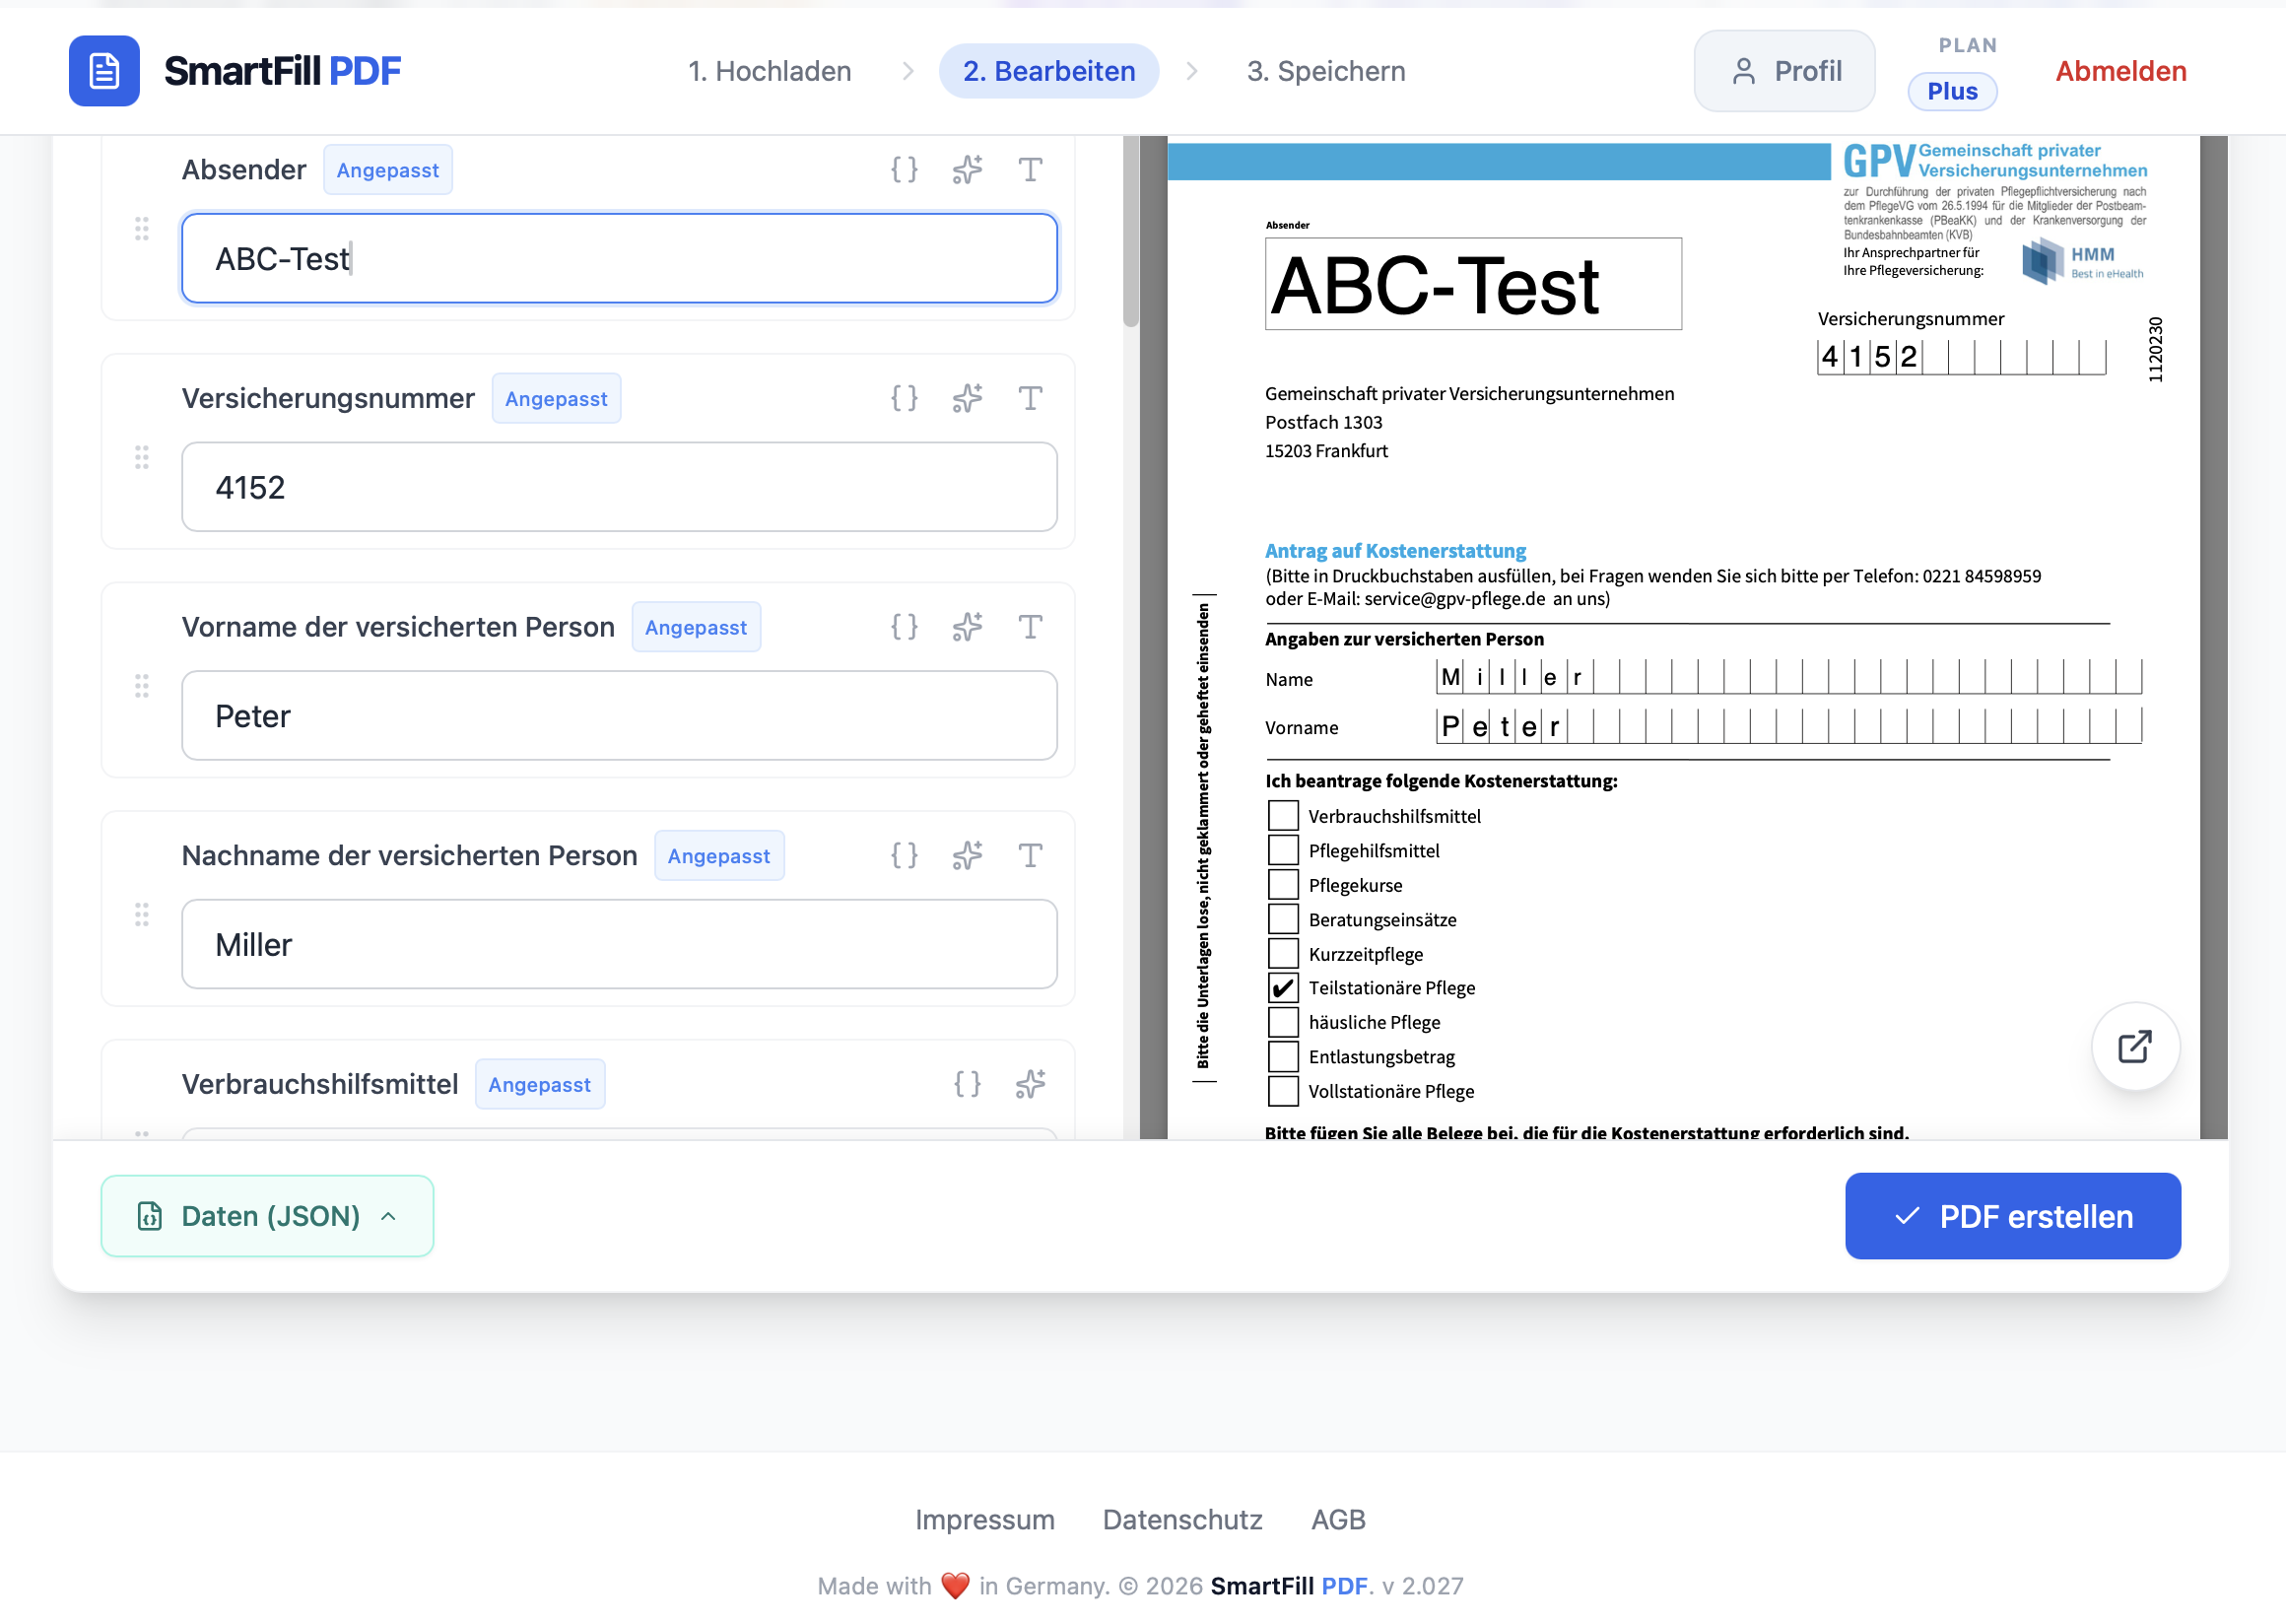Open PDF preview in new window icon
The width and height of the screenshot is (2286, 1624).
coord(2134,1047)
